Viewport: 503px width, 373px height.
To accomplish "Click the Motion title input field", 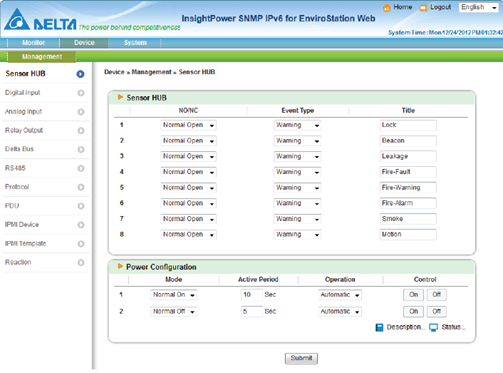I will click(x=408, y=235).
